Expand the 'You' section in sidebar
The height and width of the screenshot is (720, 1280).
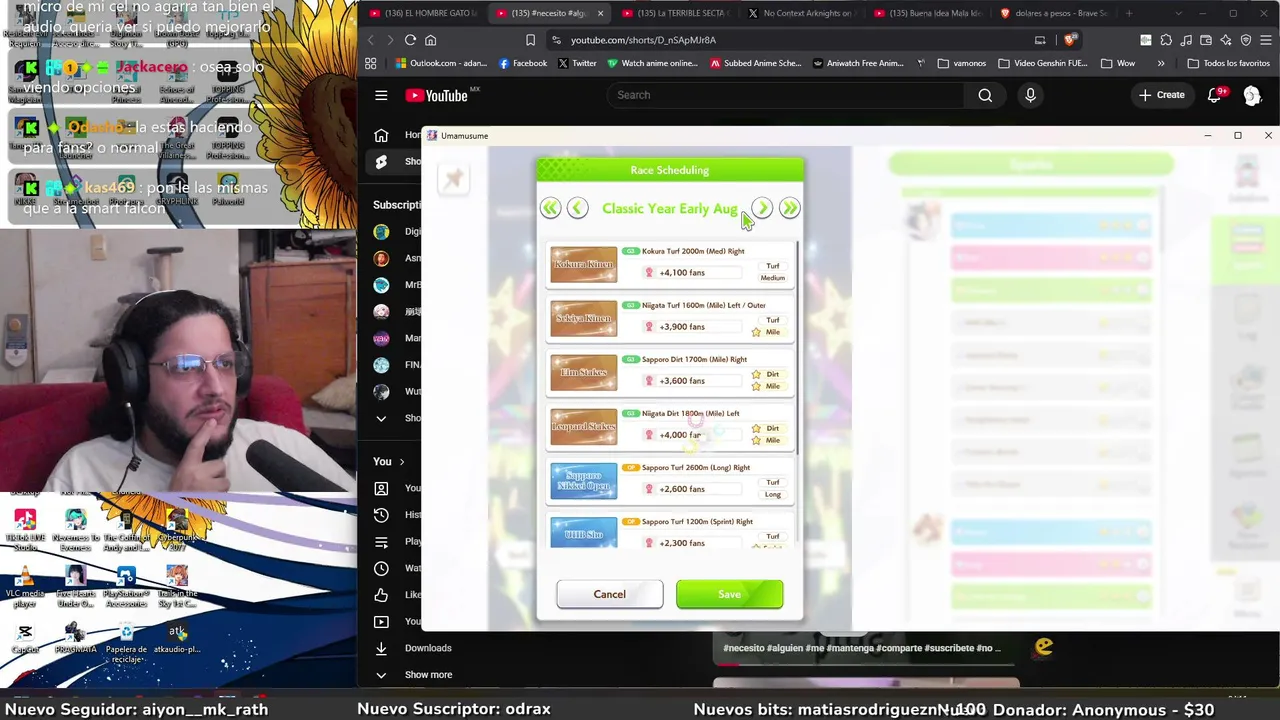[x=388, y=461]
